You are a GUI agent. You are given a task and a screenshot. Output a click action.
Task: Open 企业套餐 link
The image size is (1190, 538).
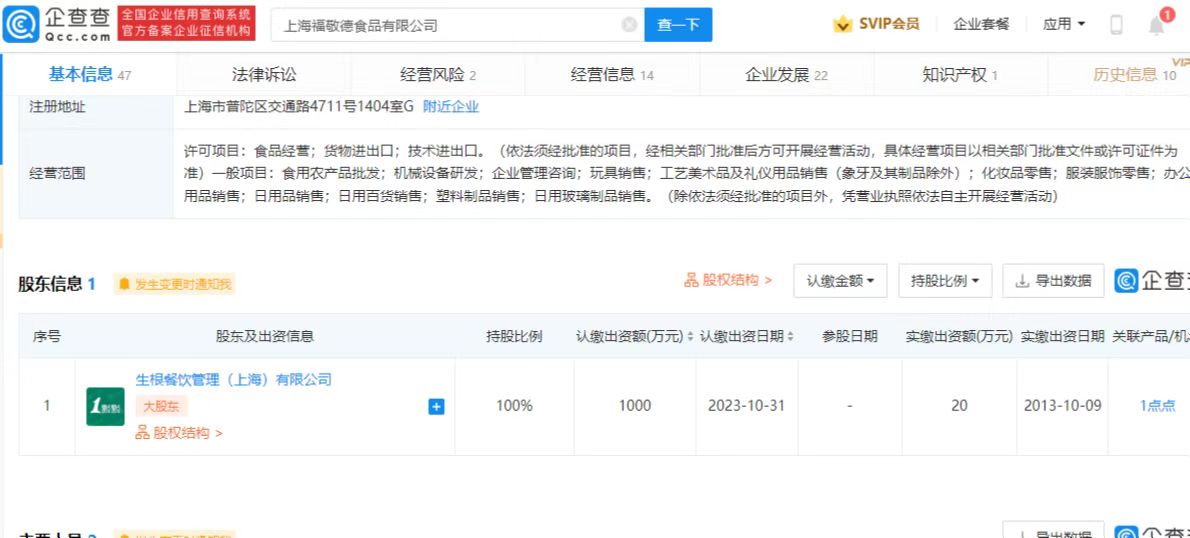tap(981, 24)
